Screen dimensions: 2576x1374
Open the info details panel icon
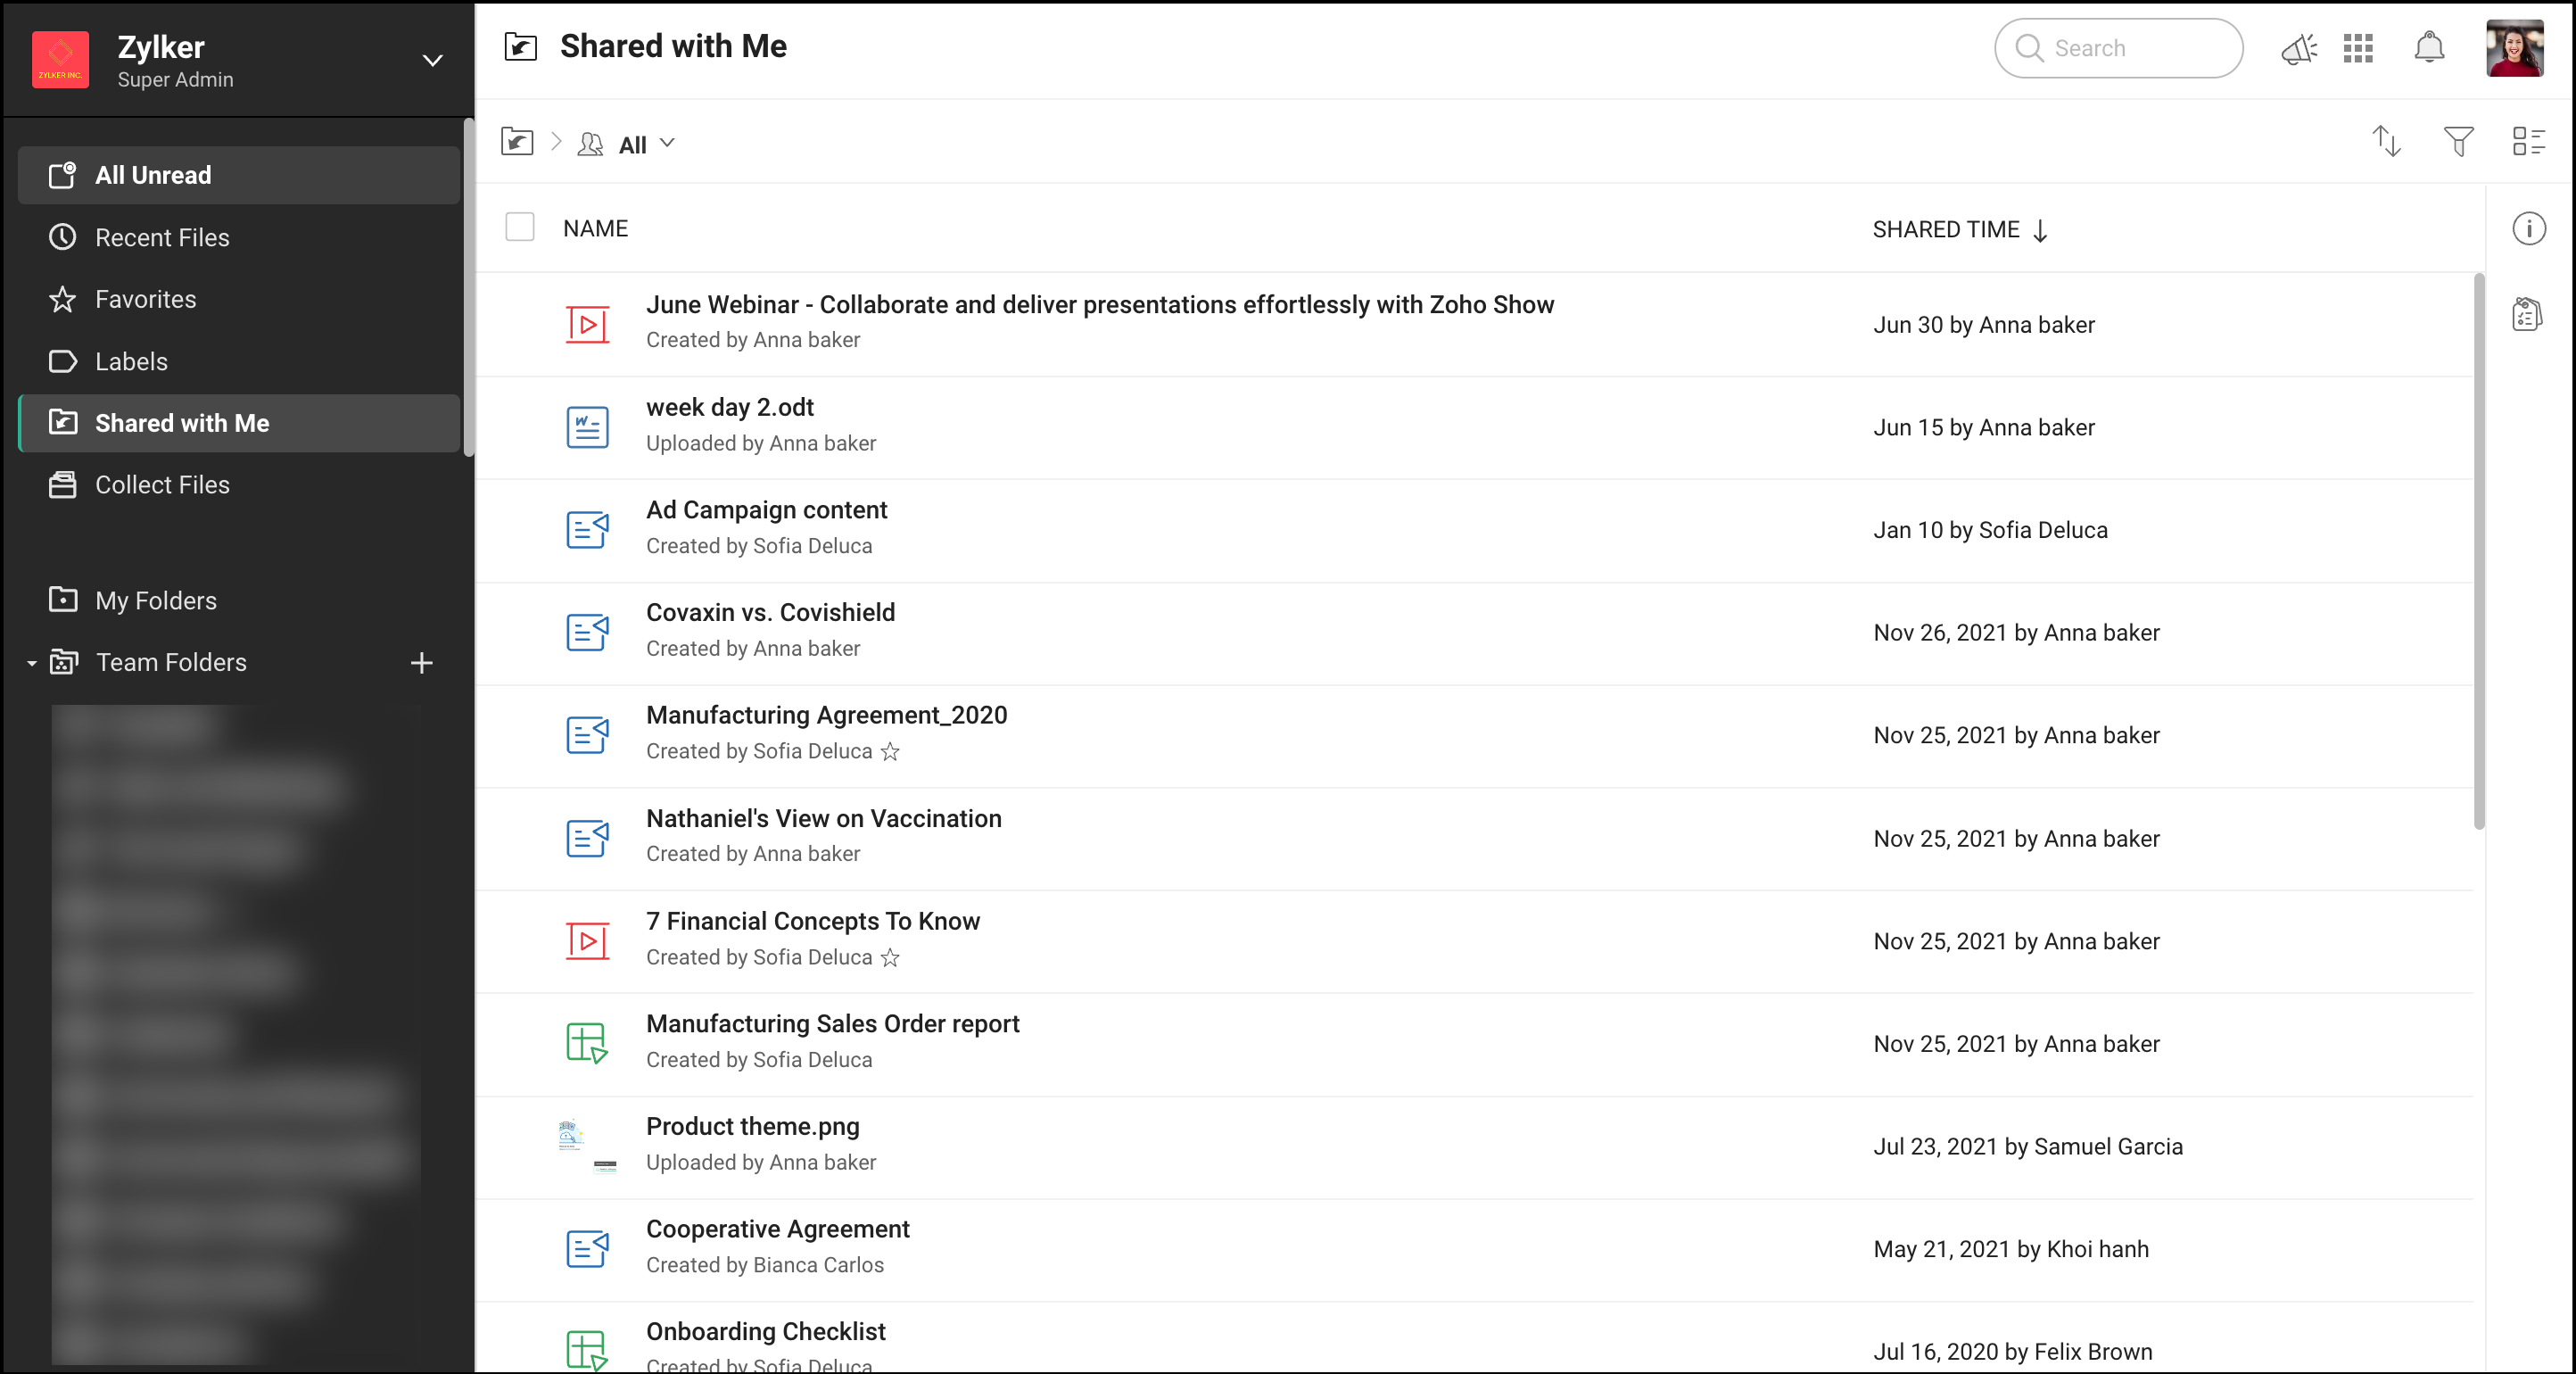pos(2528,229)
